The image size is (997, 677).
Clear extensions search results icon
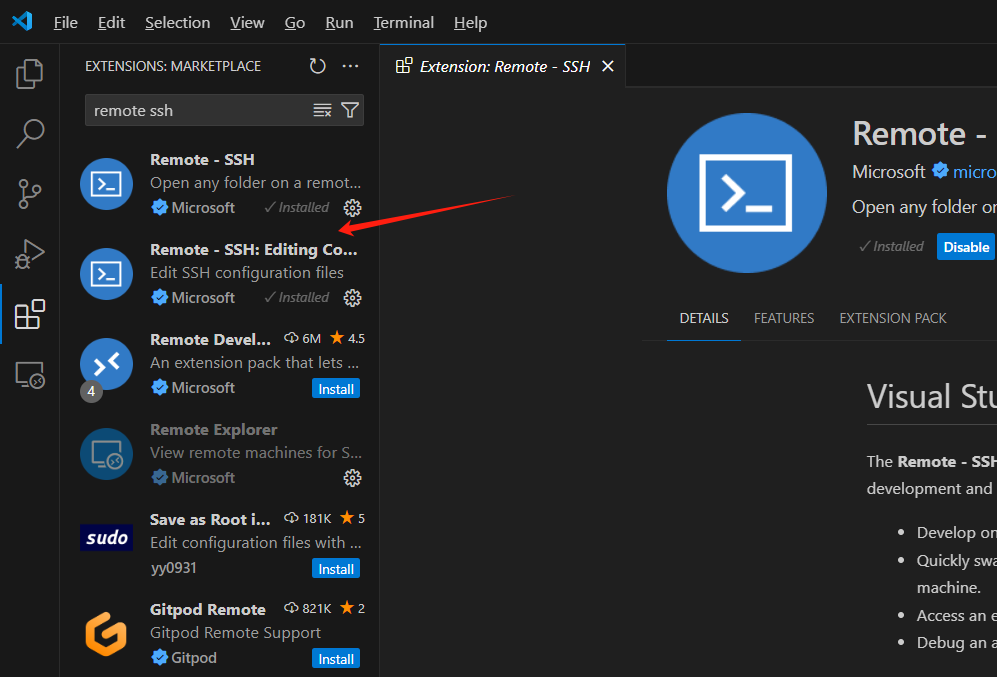(322, 110)
